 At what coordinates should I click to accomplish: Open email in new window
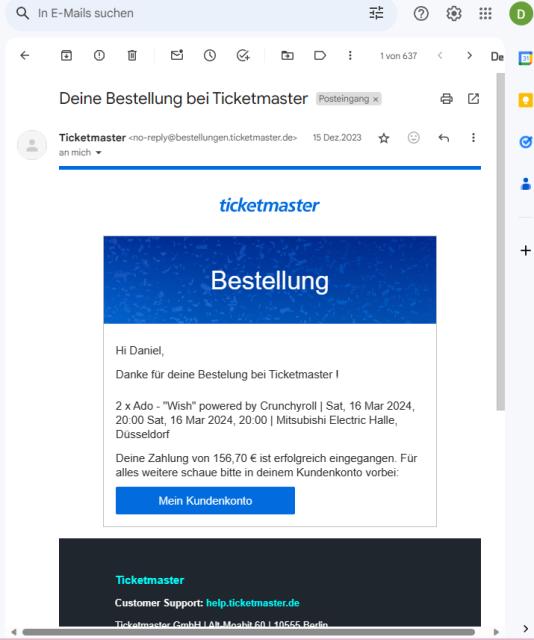[x=474, y=99]
